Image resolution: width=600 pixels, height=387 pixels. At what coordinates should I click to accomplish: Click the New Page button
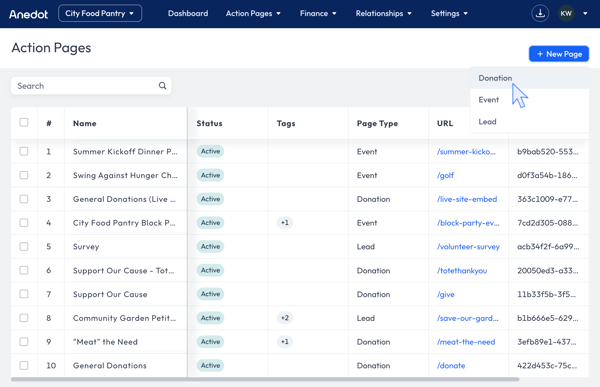pos(559,54)
